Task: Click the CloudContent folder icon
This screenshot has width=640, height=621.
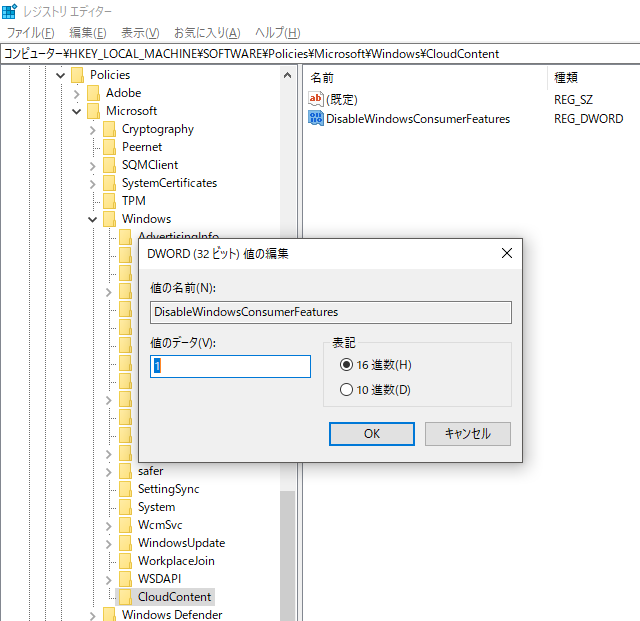Action: [x=125, y=597]
